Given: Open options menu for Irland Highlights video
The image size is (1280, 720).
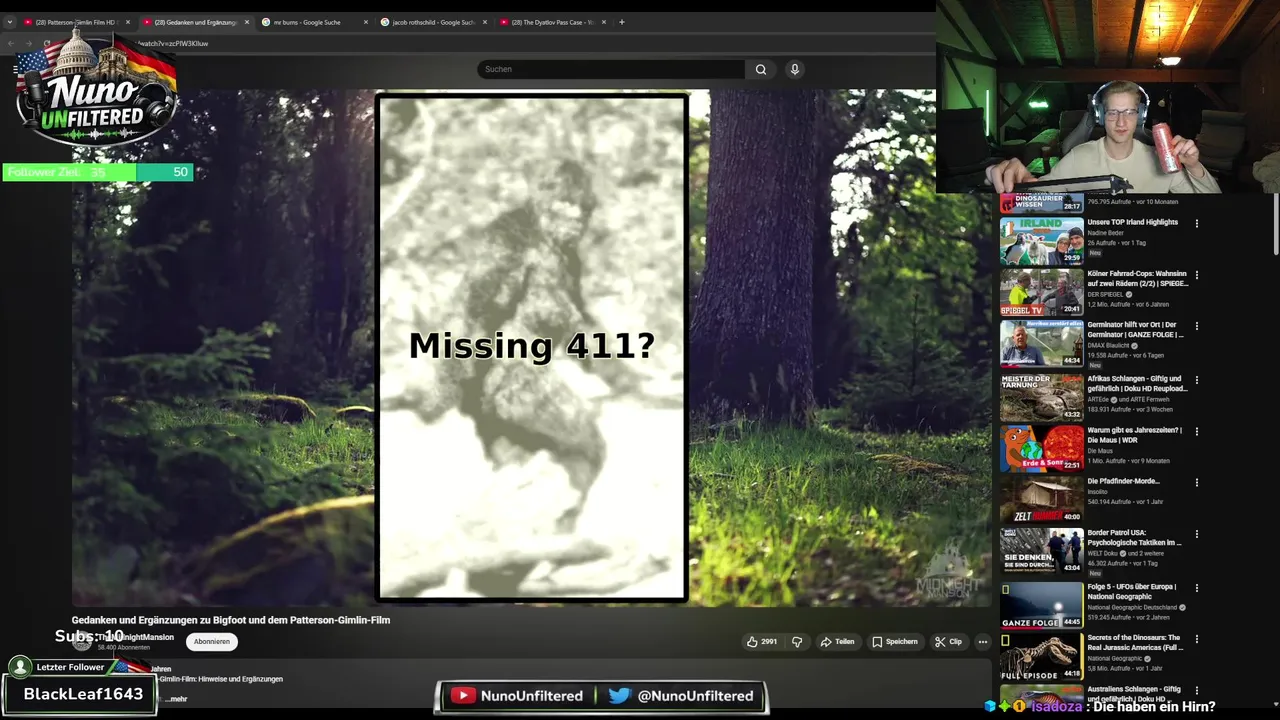Looking at the screenshot, I should 1196,223.
